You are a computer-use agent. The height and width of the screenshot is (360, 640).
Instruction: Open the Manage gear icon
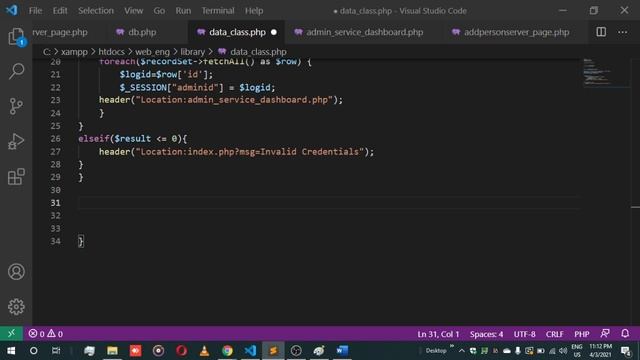[x=16, y=307]
